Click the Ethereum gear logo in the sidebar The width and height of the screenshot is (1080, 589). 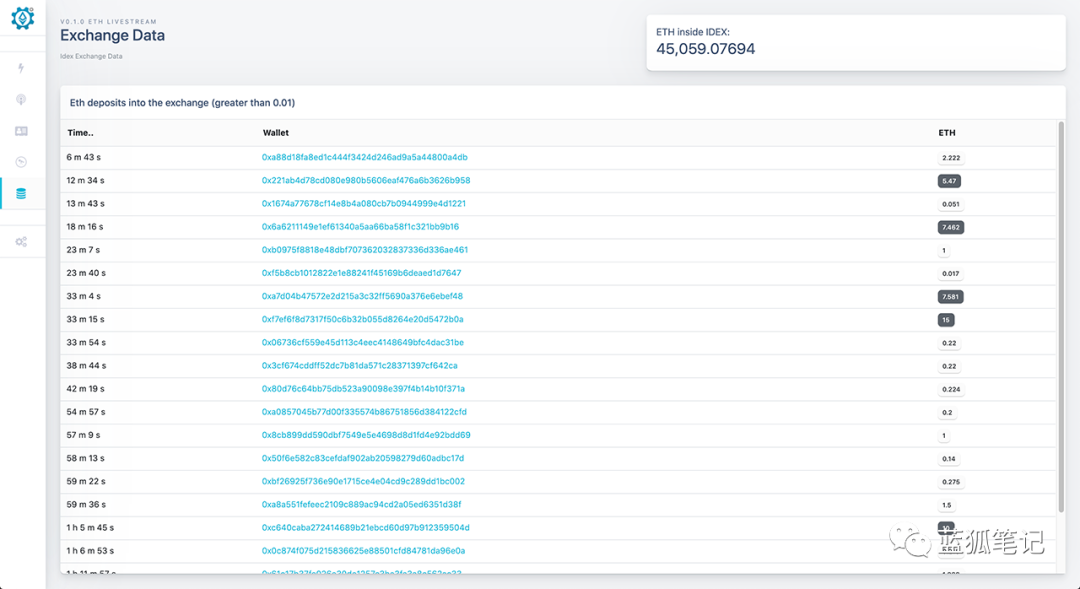(22, 18)
